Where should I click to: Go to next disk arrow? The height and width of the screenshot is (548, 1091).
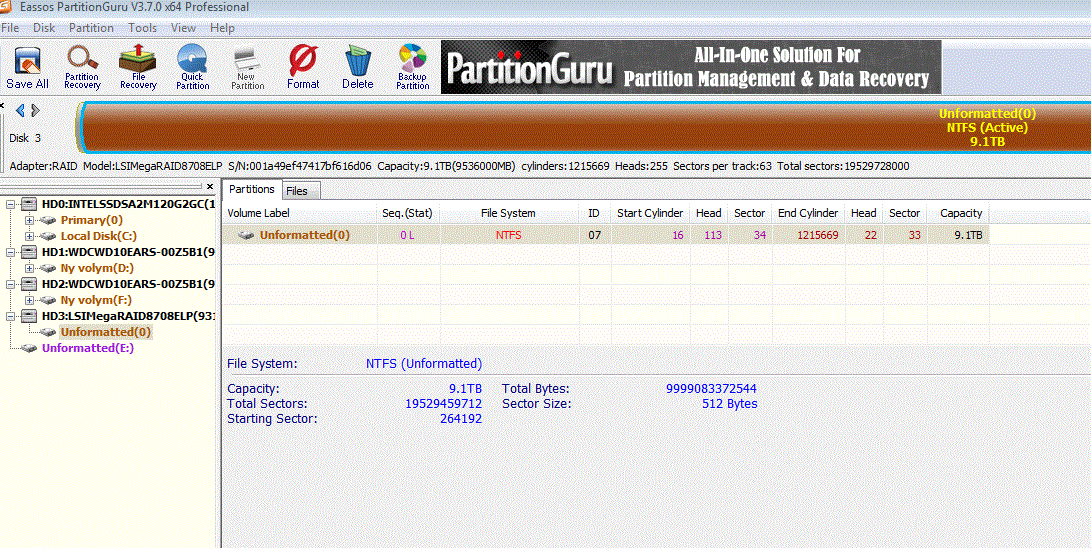pyautogui.click(x=35, y=110)
